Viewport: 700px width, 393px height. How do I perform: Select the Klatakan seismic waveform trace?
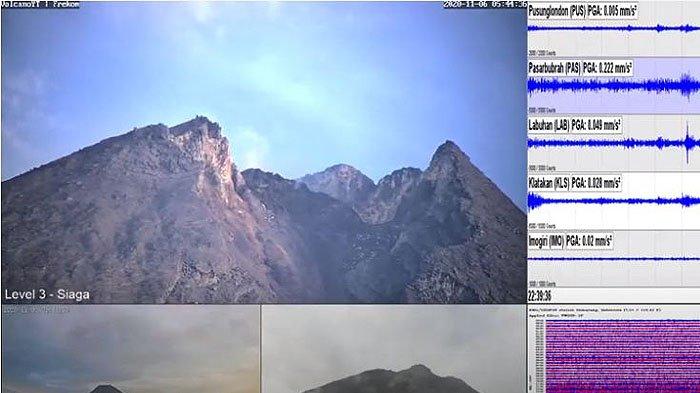coord(614,201)
